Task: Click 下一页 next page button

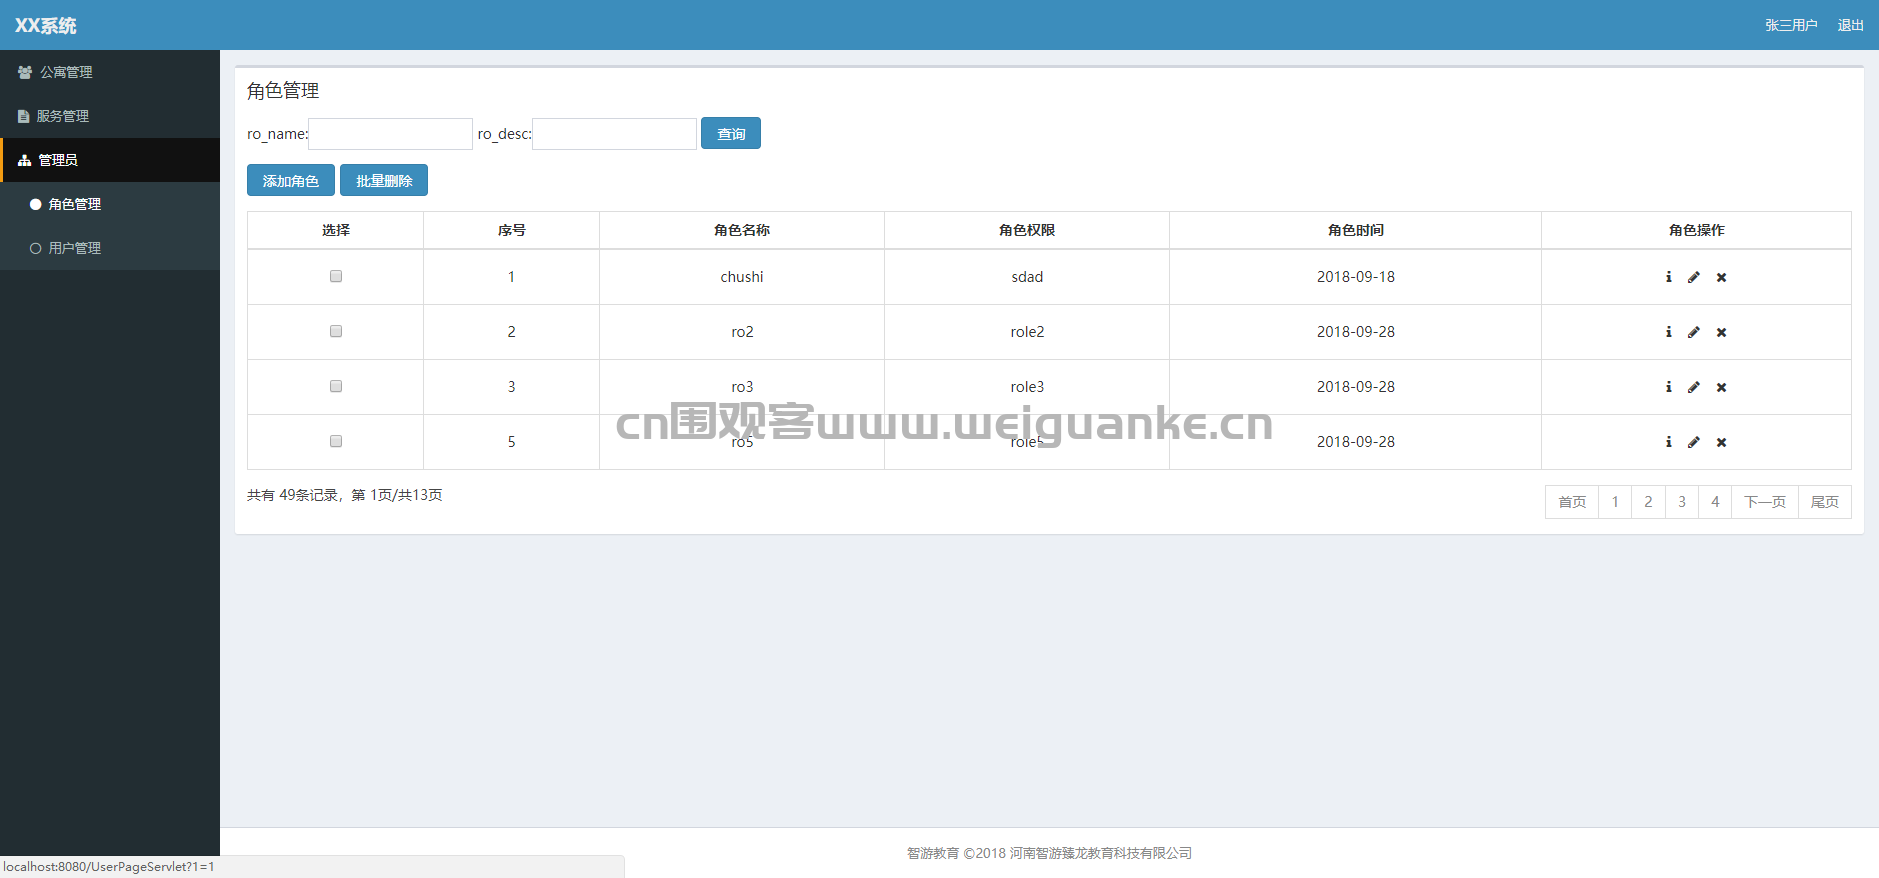Action: [1765, 502]
